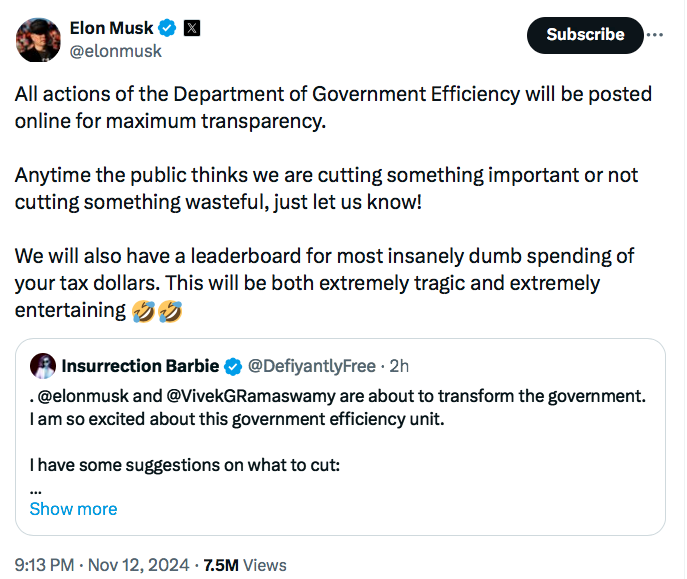This screenshot has height=579, width=687.
Task: Click the 9:13 PM Nov 12, 2024 timestamp
Action: point(102,565)
